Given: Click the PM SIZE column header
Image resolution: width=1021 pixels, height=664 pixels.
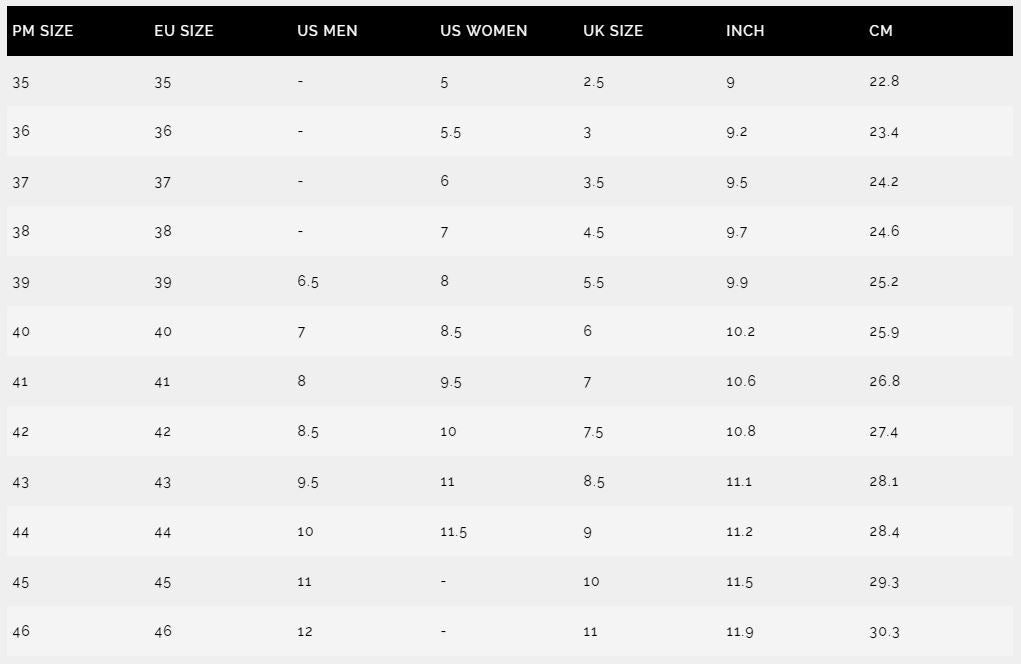Looking at the screenshot, I should click(42, 31).
